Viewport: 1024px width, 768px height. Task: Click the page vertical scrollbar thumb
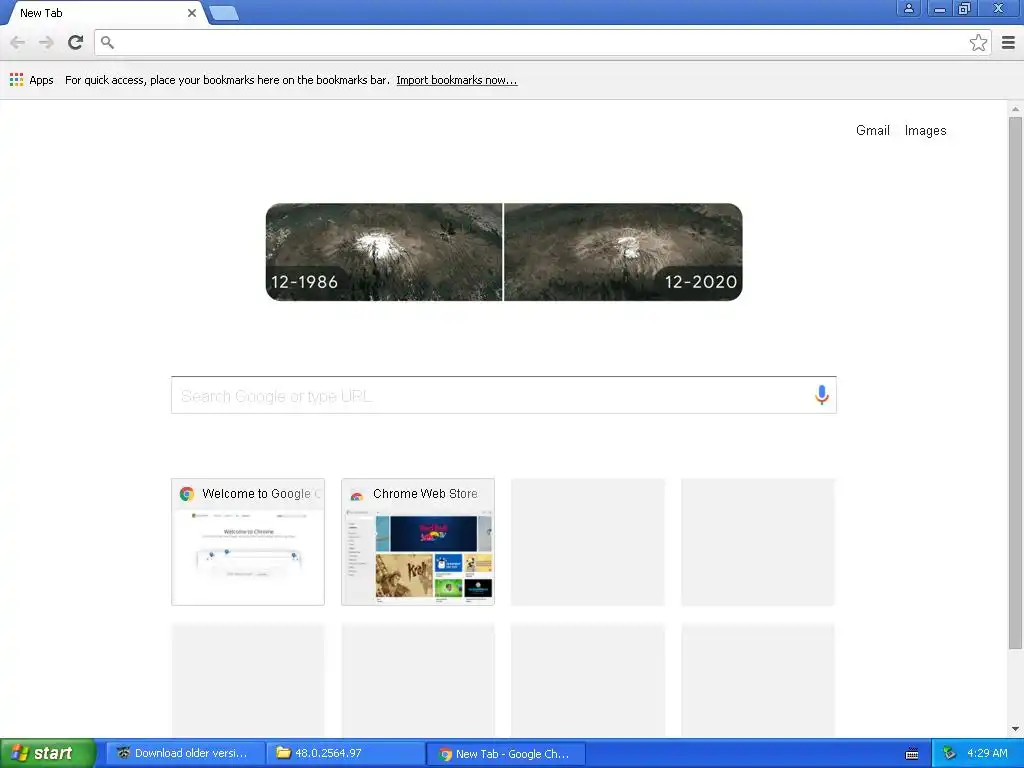1014,383
